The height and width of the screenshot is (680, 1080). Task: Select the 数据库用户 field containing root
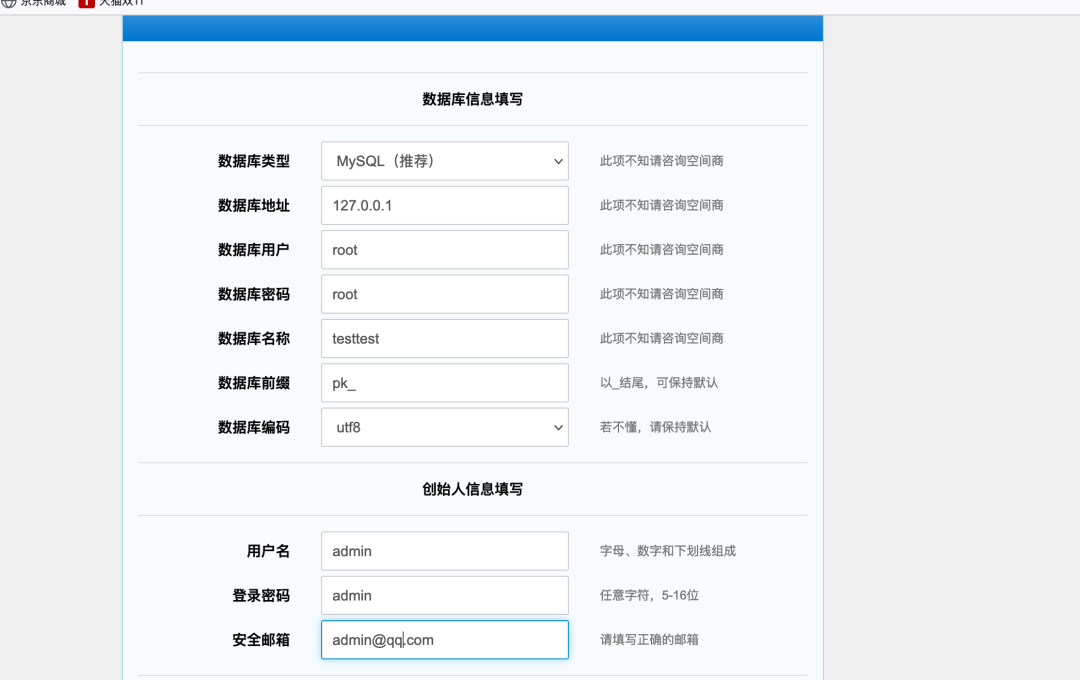point(444,249)
